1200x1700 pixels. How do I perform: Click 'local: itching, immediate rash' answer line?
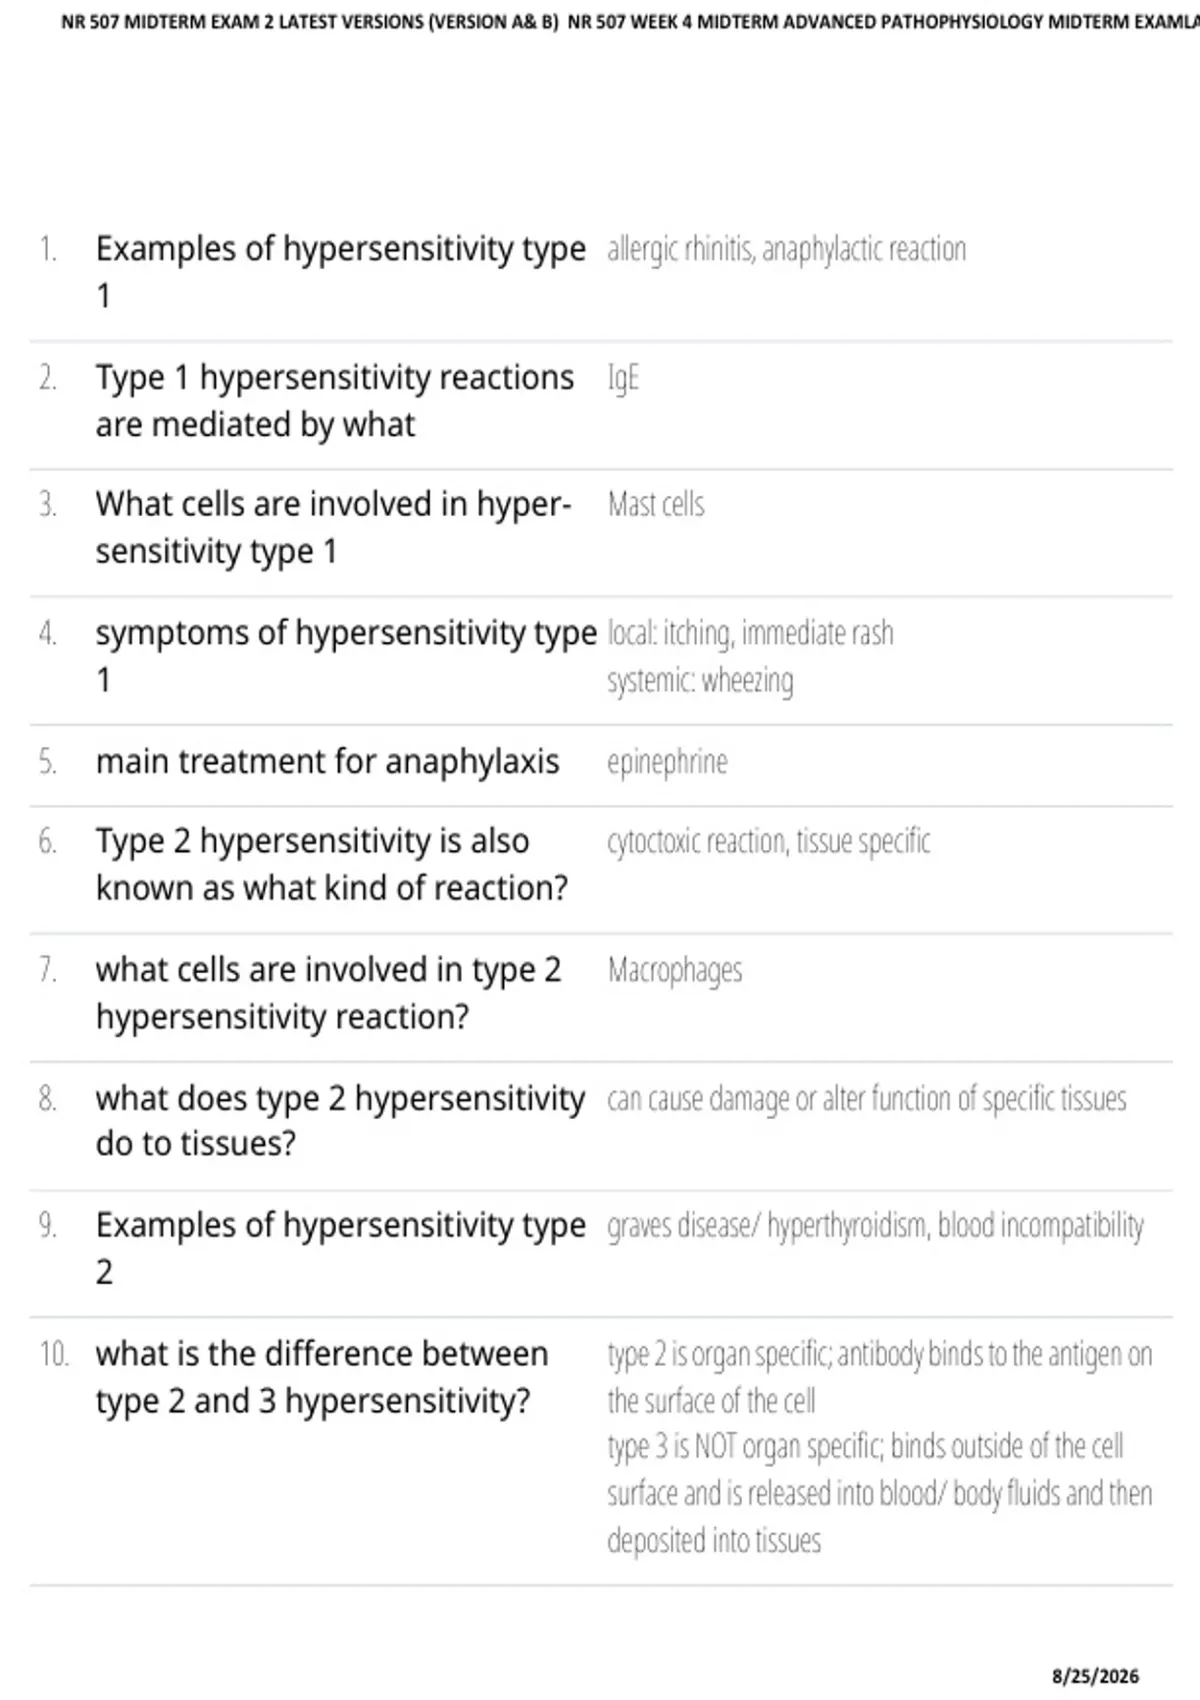tap(750, 633)
